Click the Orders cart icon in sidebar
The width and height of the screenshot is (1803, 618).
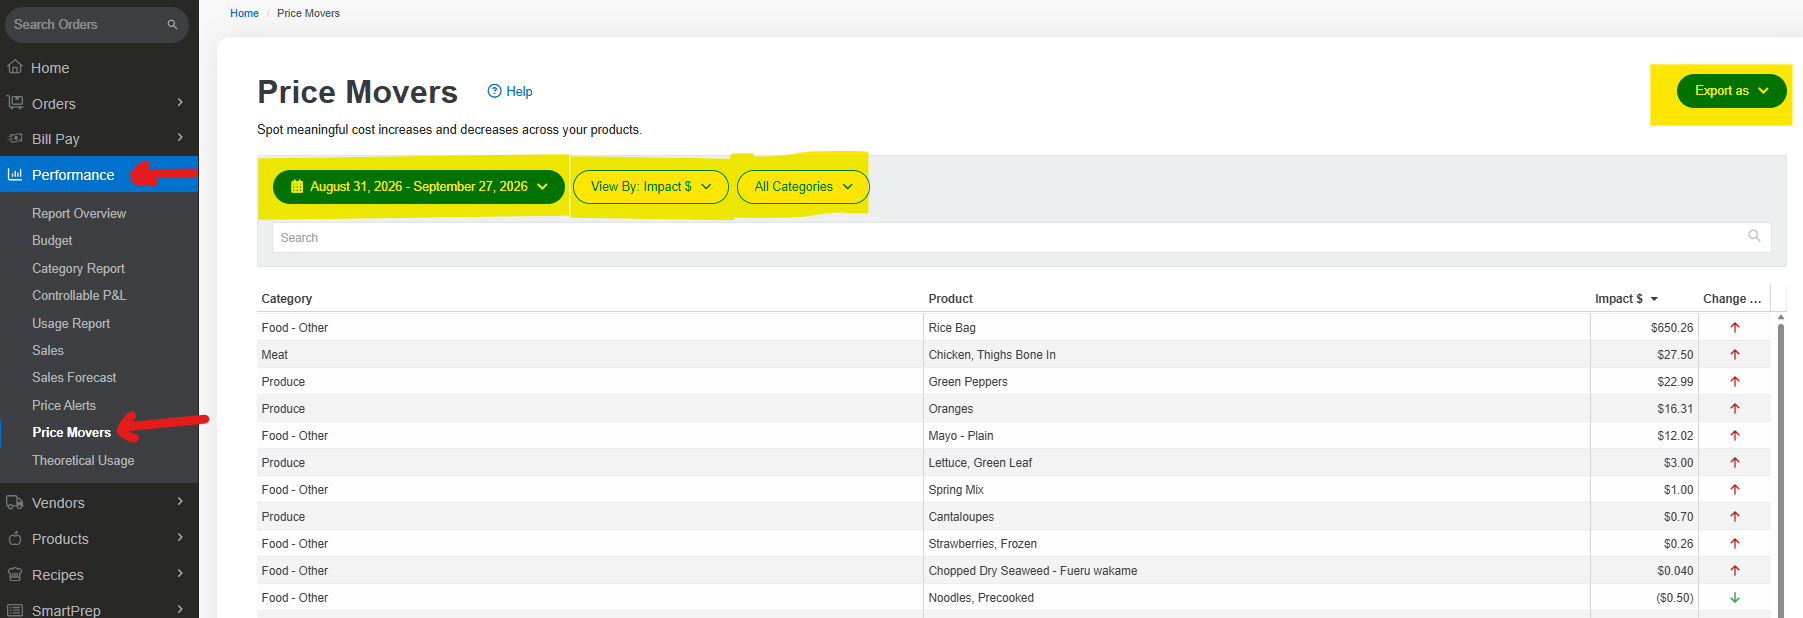pos(15,103)
